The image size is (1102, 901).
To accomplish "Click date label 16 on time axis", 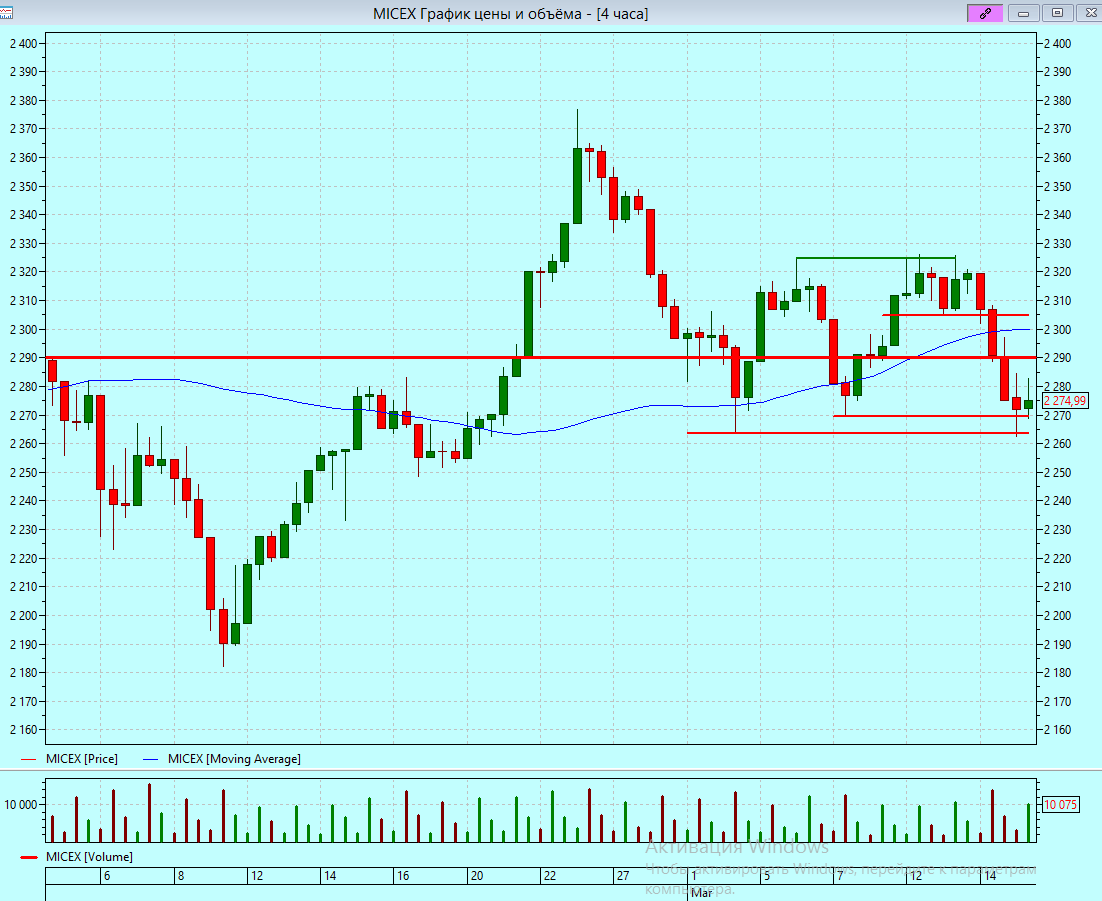I will (x=403, y=876).
